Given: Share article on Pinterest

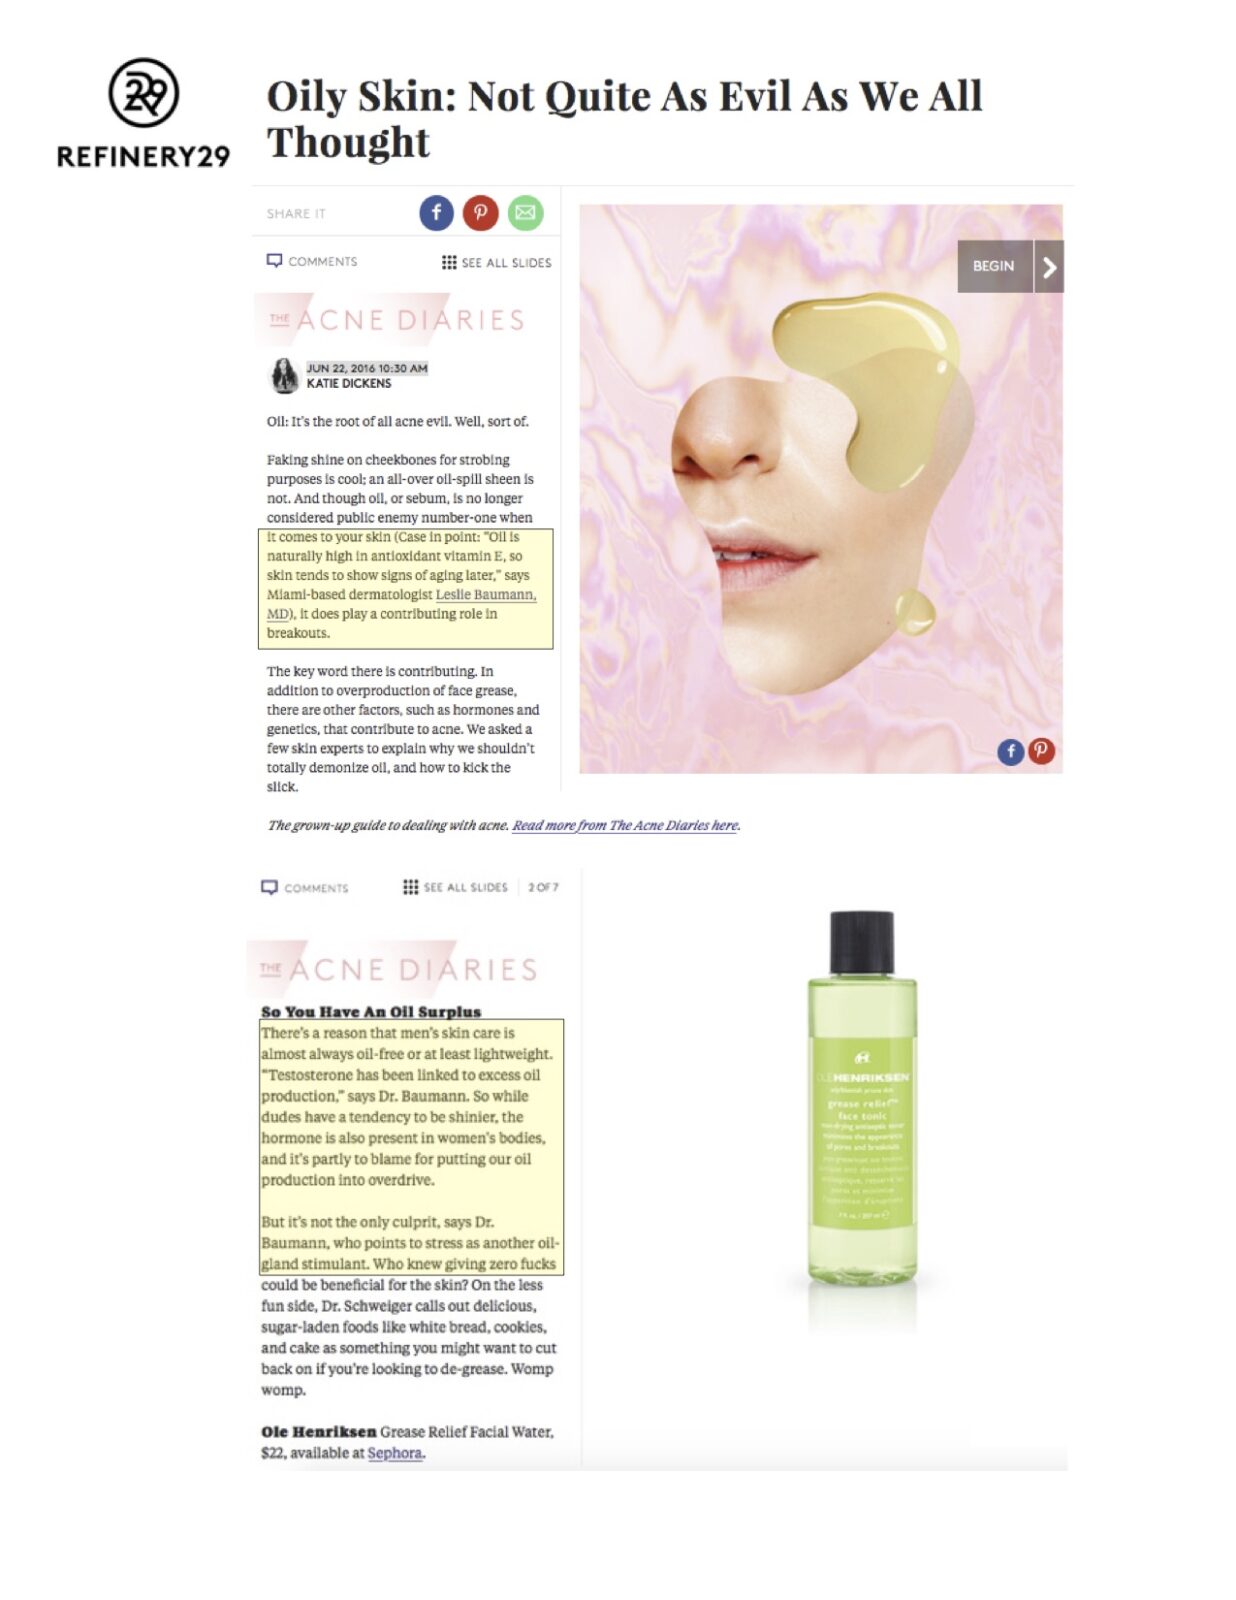Looking at the screenshot, I should click(x=480, y=212).
